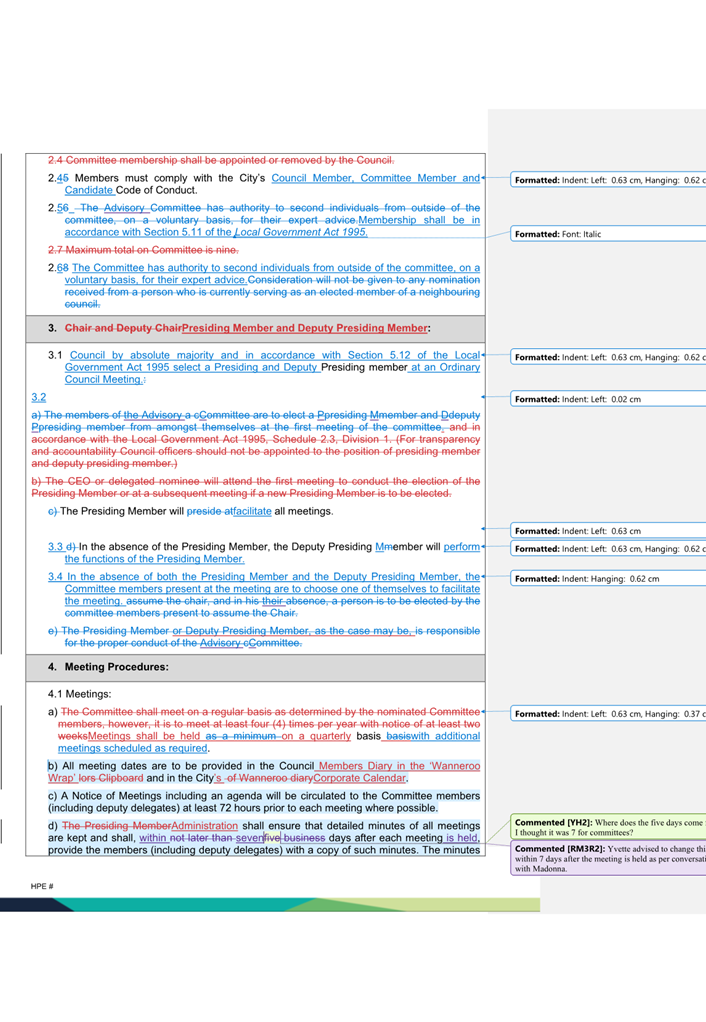This screenshot has height=1022, width=706.
Task: Select the 'Formatted: Indent: Left: 0.63 cm, Hanging: 0.37' balloon
Action: click(608, 714)
